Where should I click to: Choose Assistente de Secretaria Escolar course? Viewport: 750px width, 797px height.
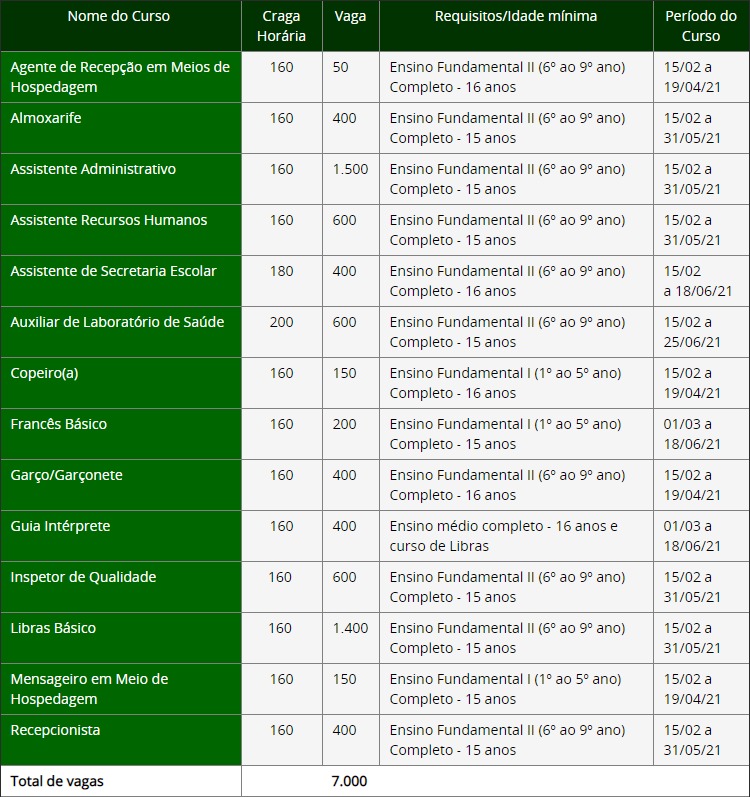click(x=113, y=271)
